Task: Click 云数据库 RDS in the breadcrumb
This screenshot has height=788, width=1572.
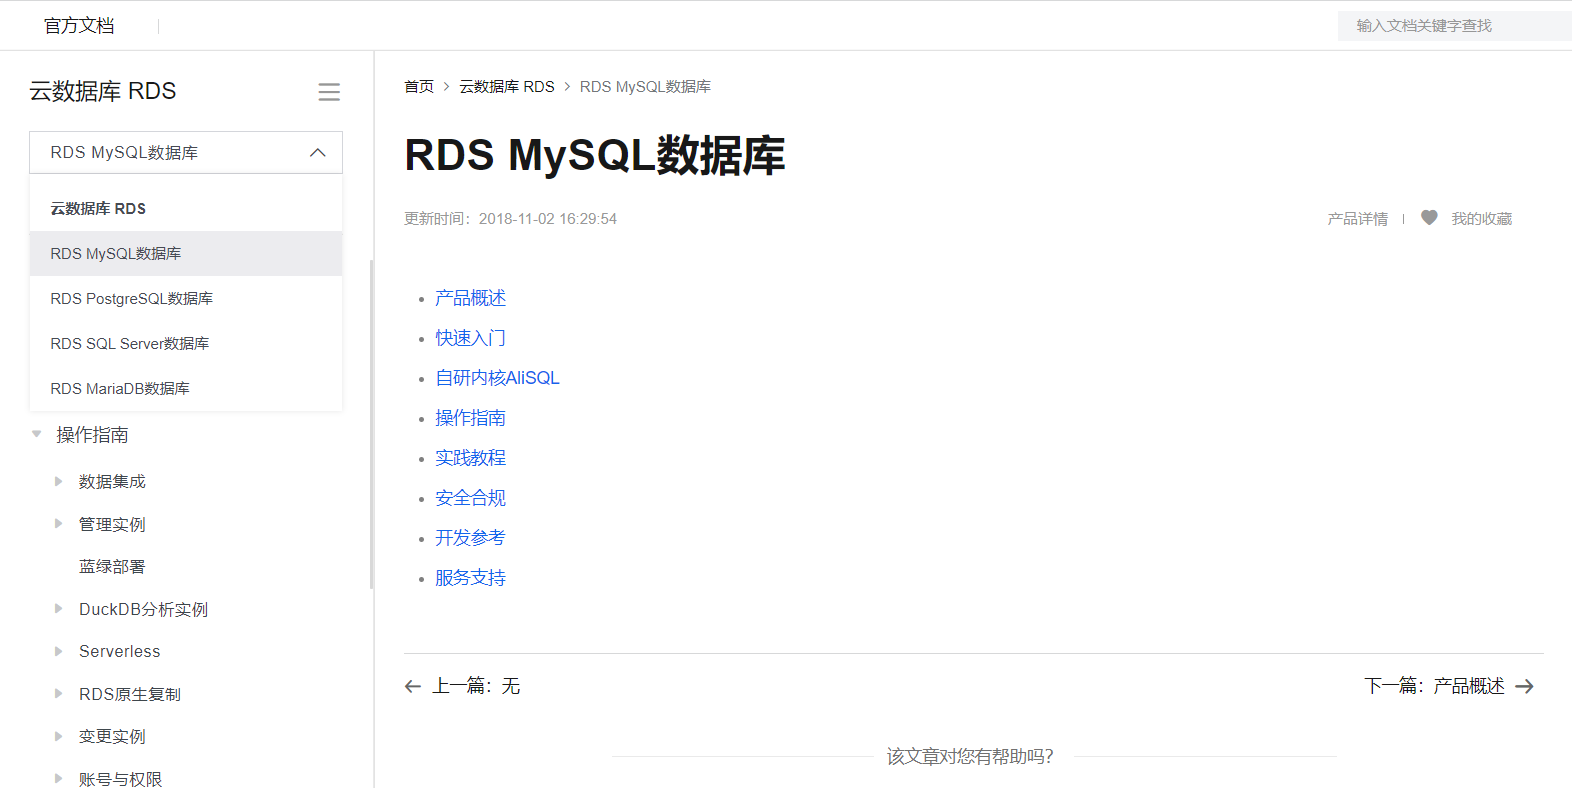Action: pyautogui.click(x=507, y=87)
